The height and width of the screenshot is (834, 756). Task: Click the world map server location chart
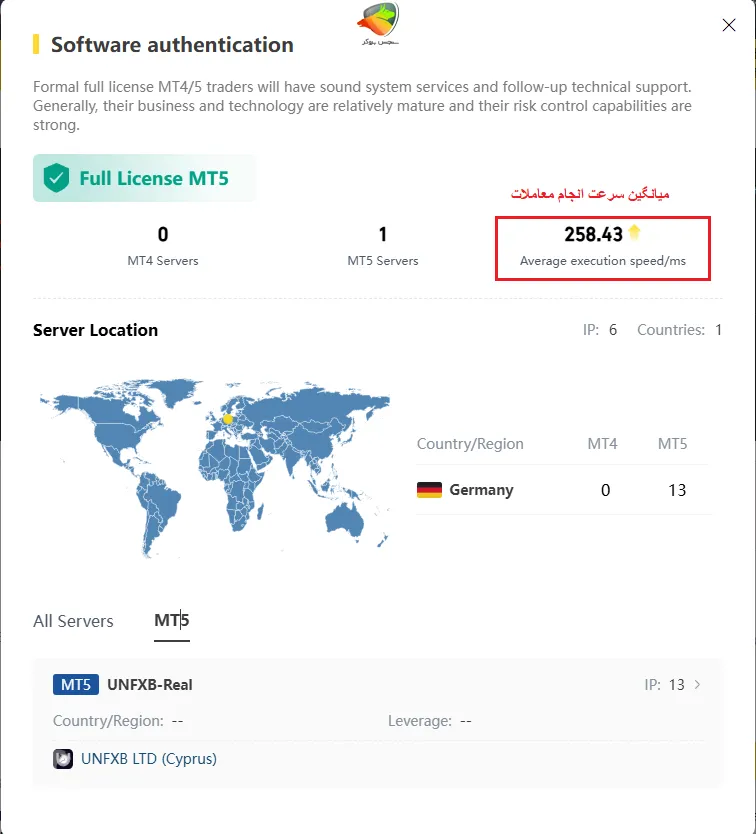(214, 468)
